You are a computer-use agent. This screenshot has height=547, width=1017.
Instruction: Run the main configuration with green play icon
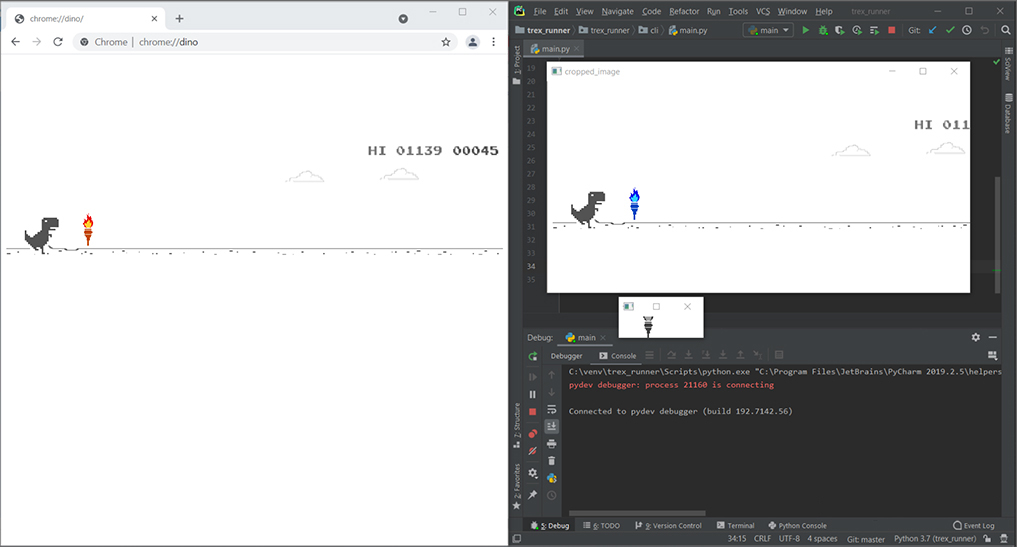point(805,30)
